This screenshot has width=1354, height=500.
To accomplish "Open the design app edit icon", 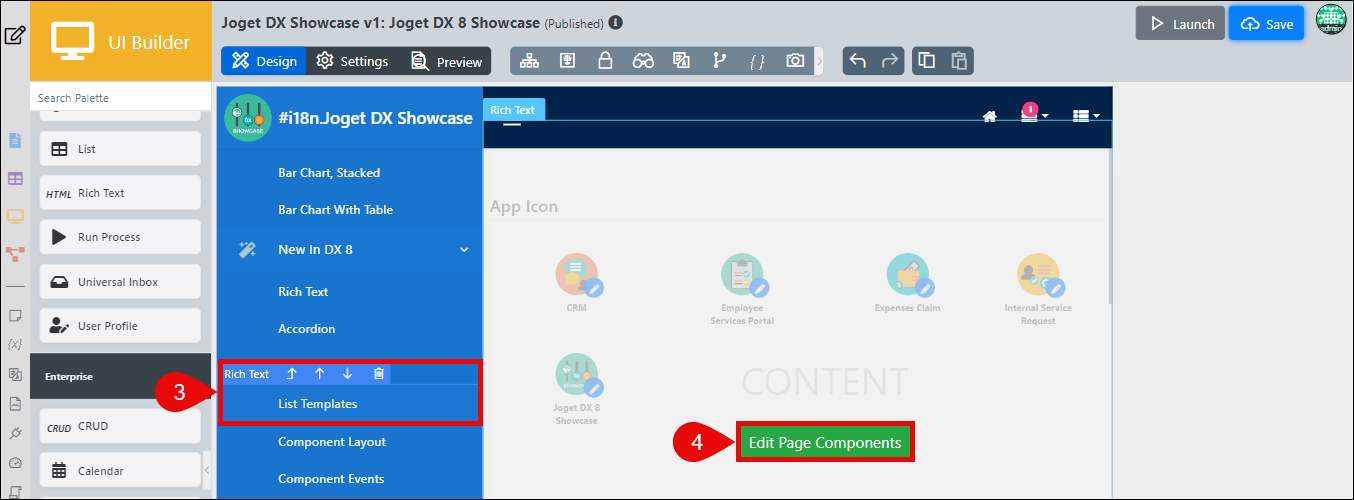I will [15, 37].
